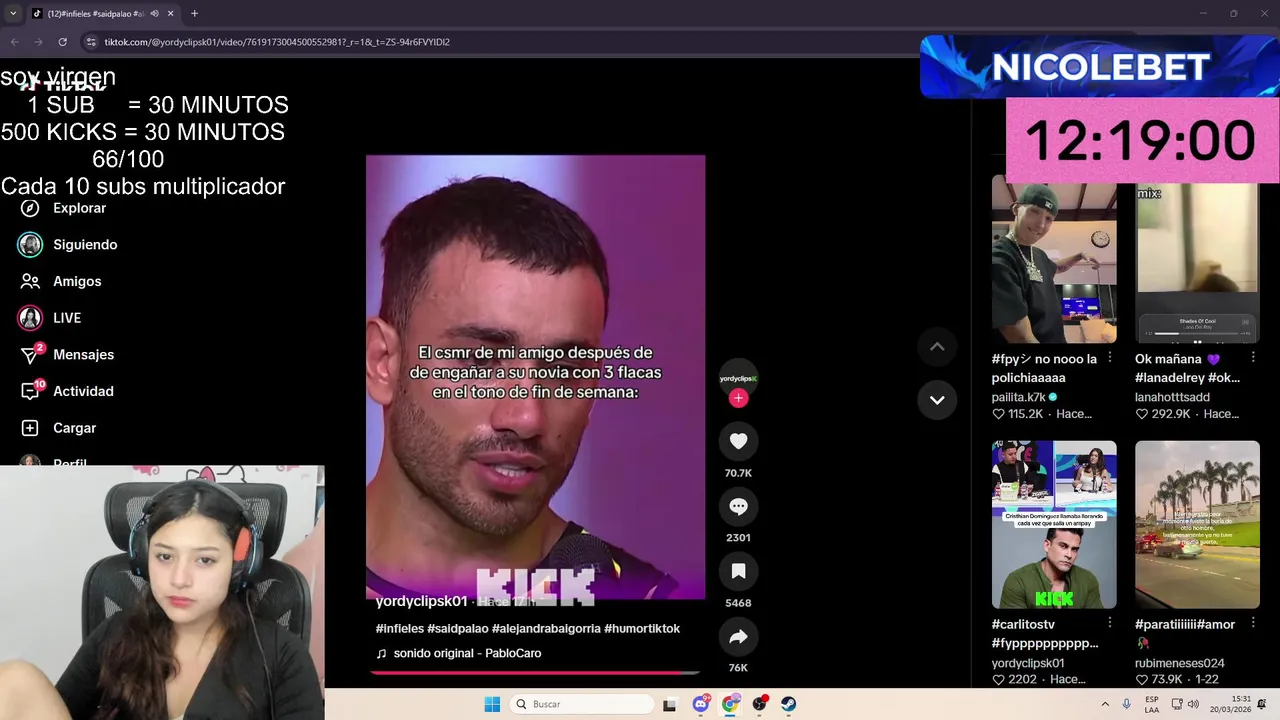Open Mensajes in the sidebar
Viewport: 1280px width, 720px height.
click(83, 355)
